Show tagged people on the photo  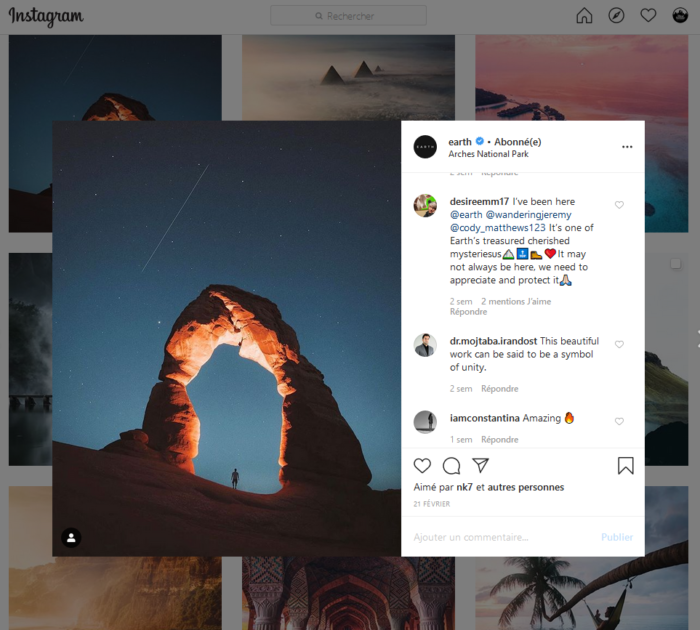(x=71, y=537)
